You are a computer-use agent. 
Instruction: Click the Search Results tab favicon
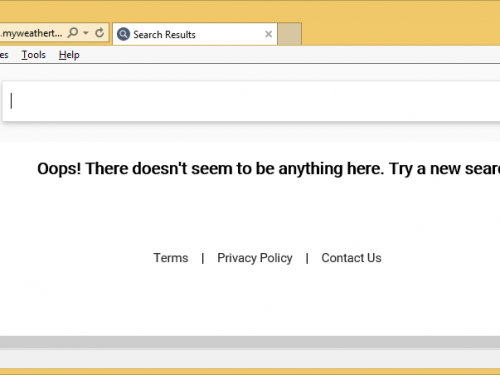pos(123,34)
